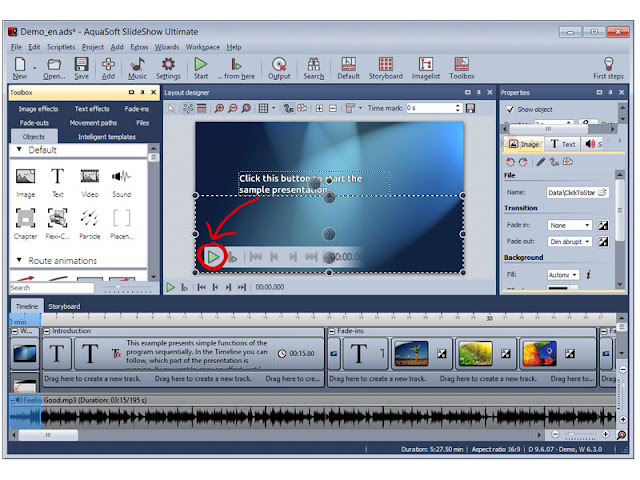This screenshot has width=640, height=480.
Task: Expand the Route animations group
Action: pos(19,260)
